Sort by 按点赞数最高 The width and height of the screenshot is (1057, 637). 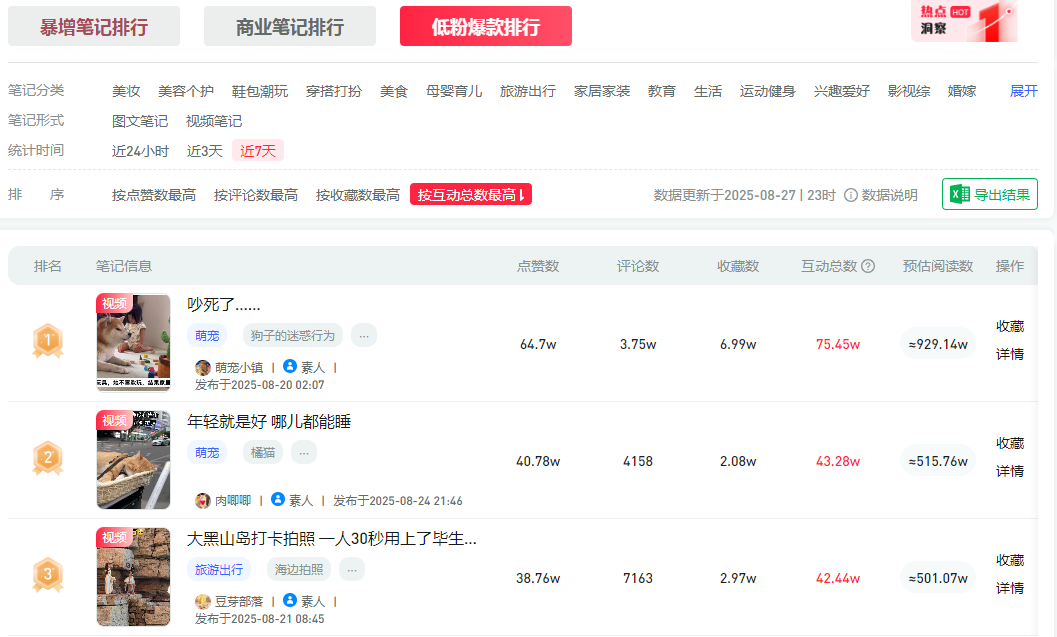[x=154, y=195]
